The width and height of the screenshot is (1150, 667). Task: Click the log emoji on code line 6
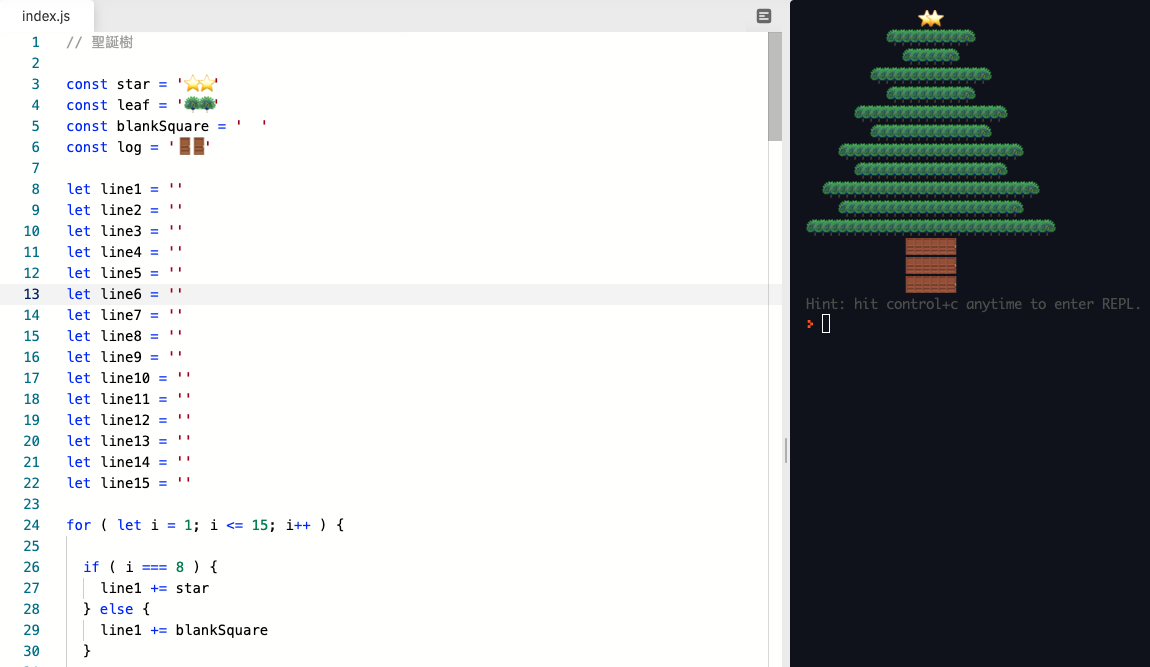pos(192,147)
